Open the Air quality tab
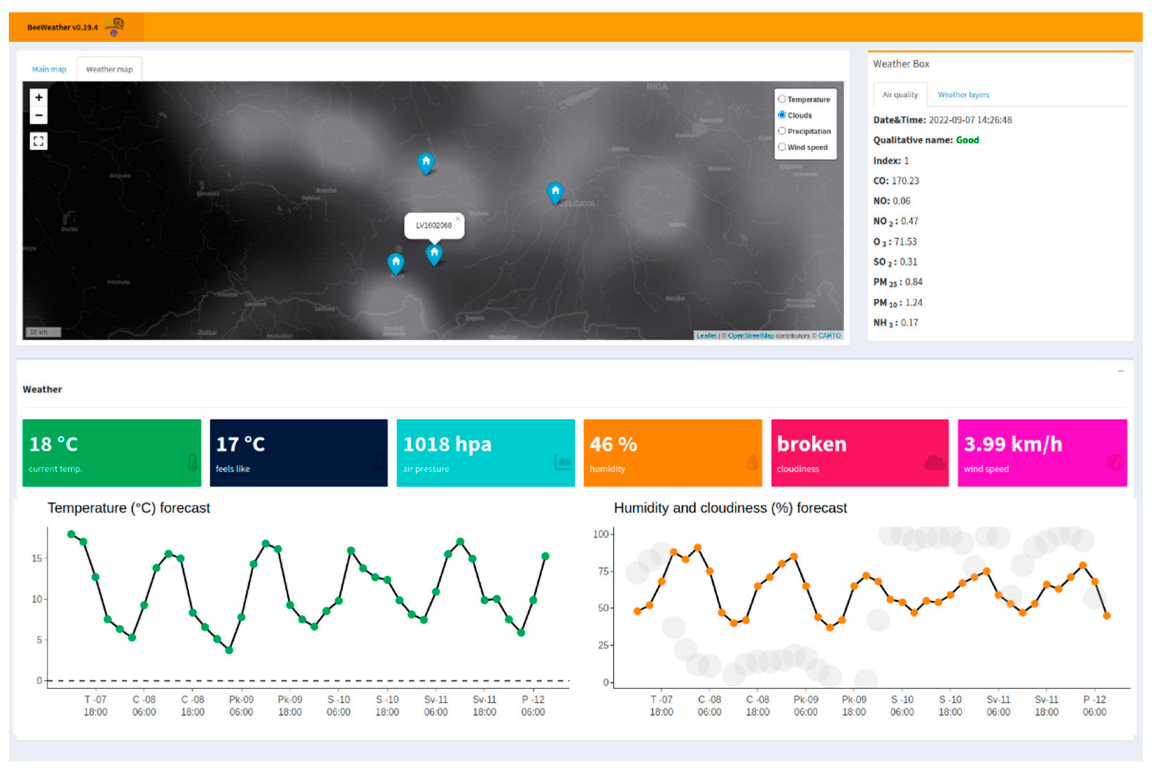This screenshot has height=776, width=1154. pyautogui.click(x=900, y=95)
